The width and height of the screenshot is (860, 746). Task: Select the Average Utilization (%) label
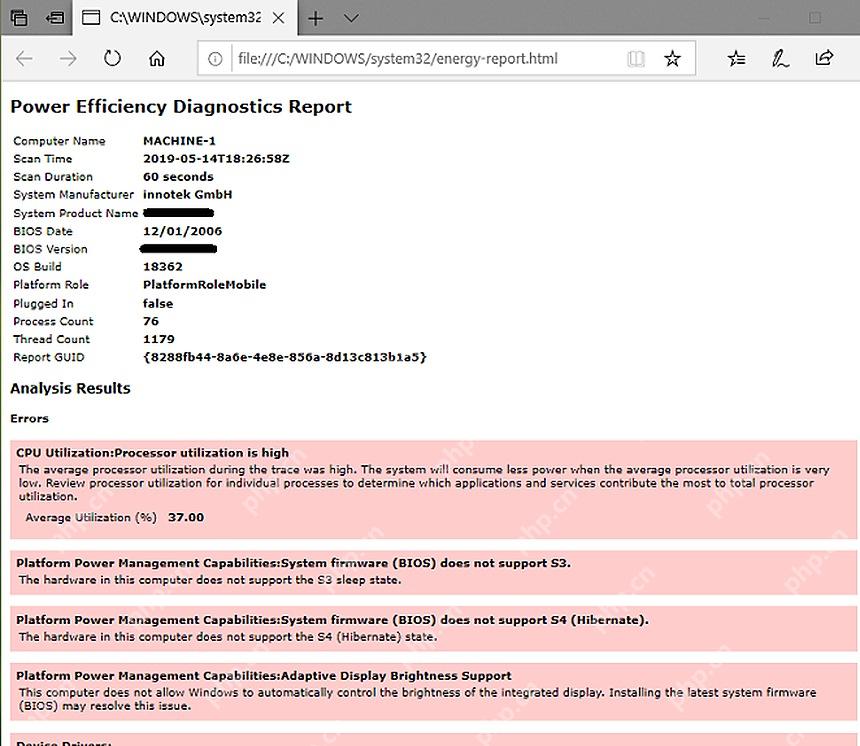(91, 517)
